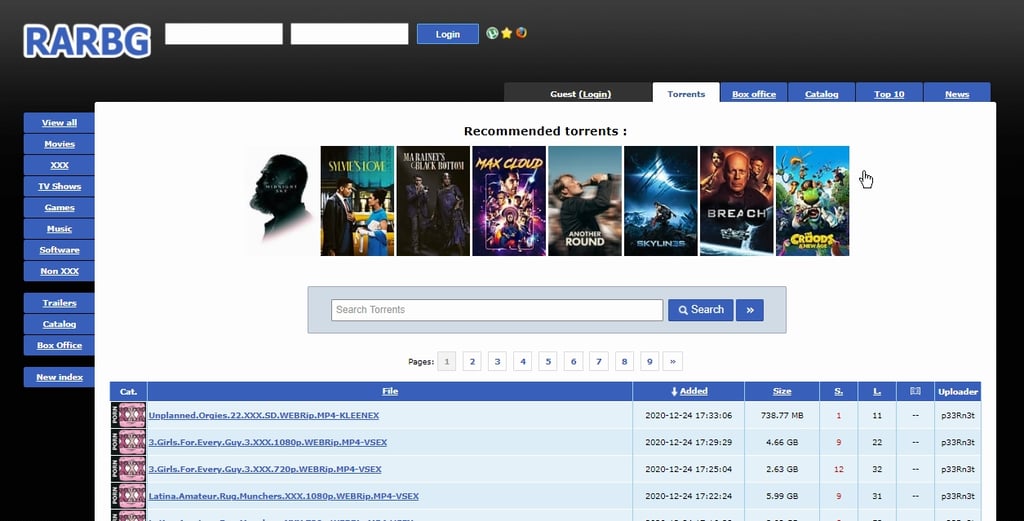This screenshot has height=521, width=1024.
Task: Open 3.Girls.For.Every.Guy.3.XXX.1080p.WEBRip.MP4-VSEX link
Action: (268, 442)
